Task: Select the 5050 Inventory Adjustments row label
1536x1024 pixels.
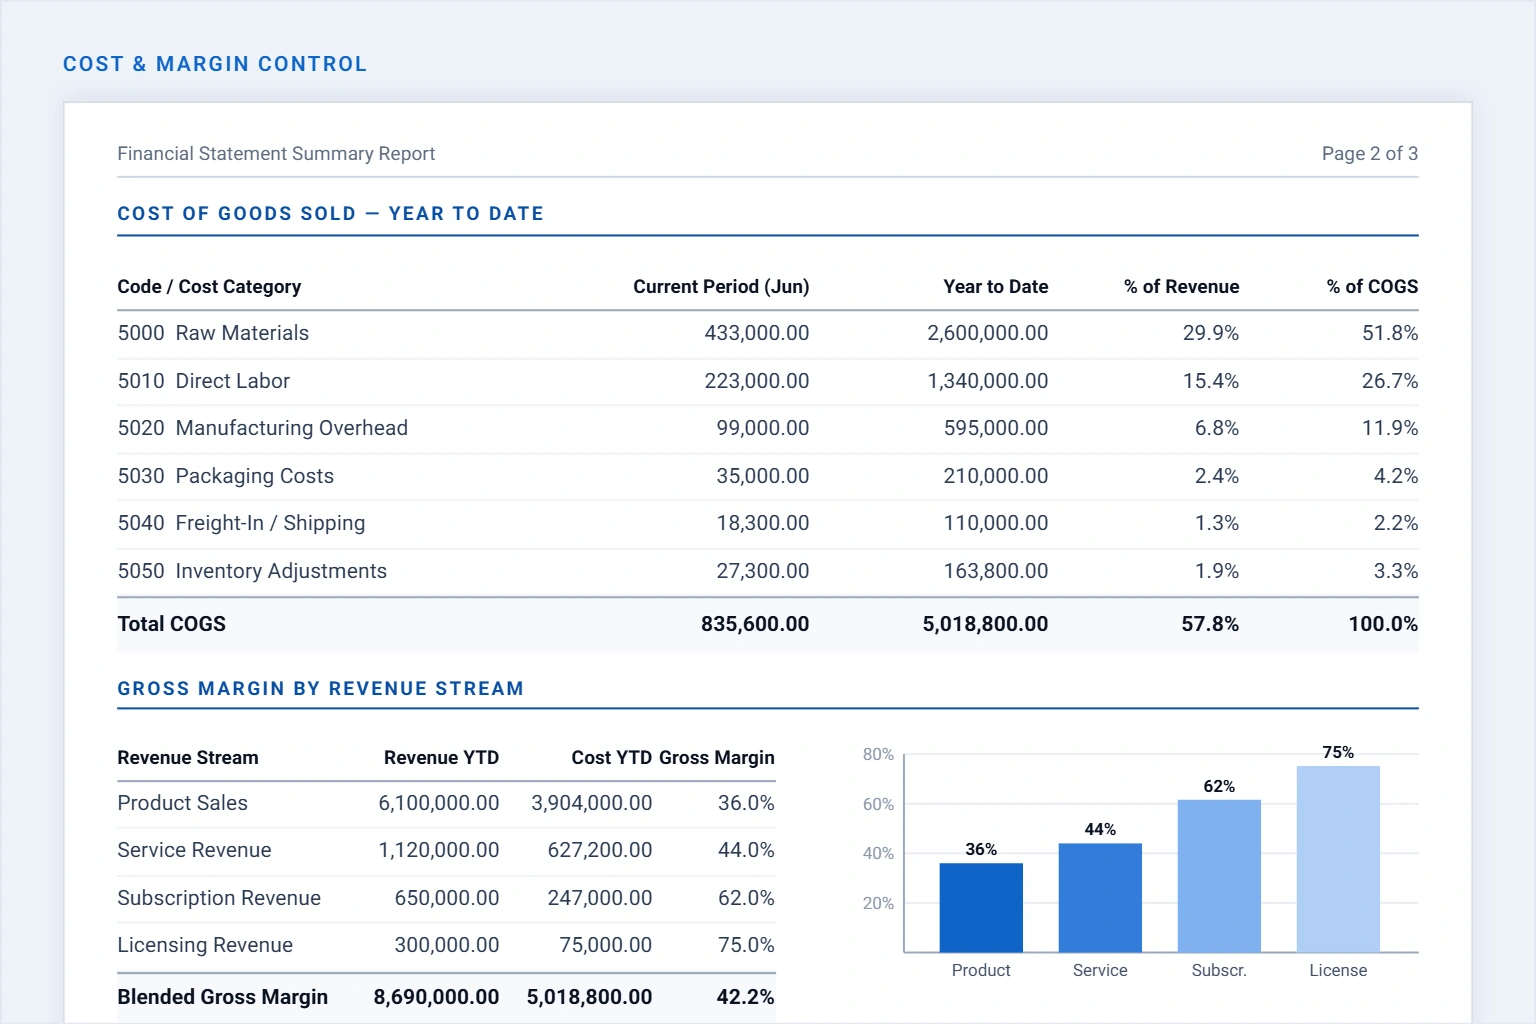Action: point(252,571)
